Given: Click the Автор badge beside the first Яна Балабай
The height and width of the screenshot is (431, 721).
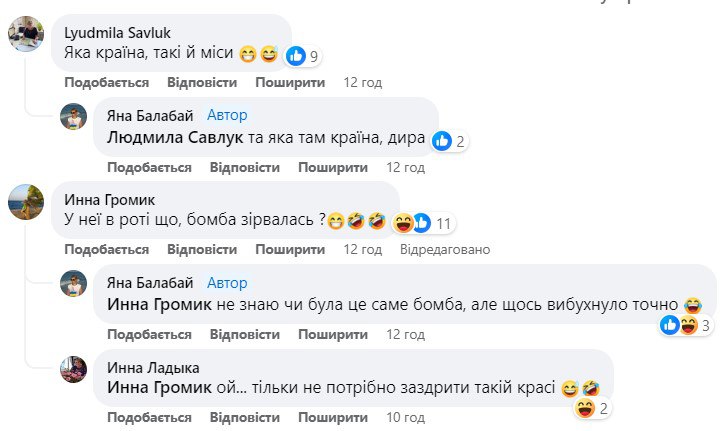Looking at the screenshot, I should pyautogui.click(x=227, y=115).
